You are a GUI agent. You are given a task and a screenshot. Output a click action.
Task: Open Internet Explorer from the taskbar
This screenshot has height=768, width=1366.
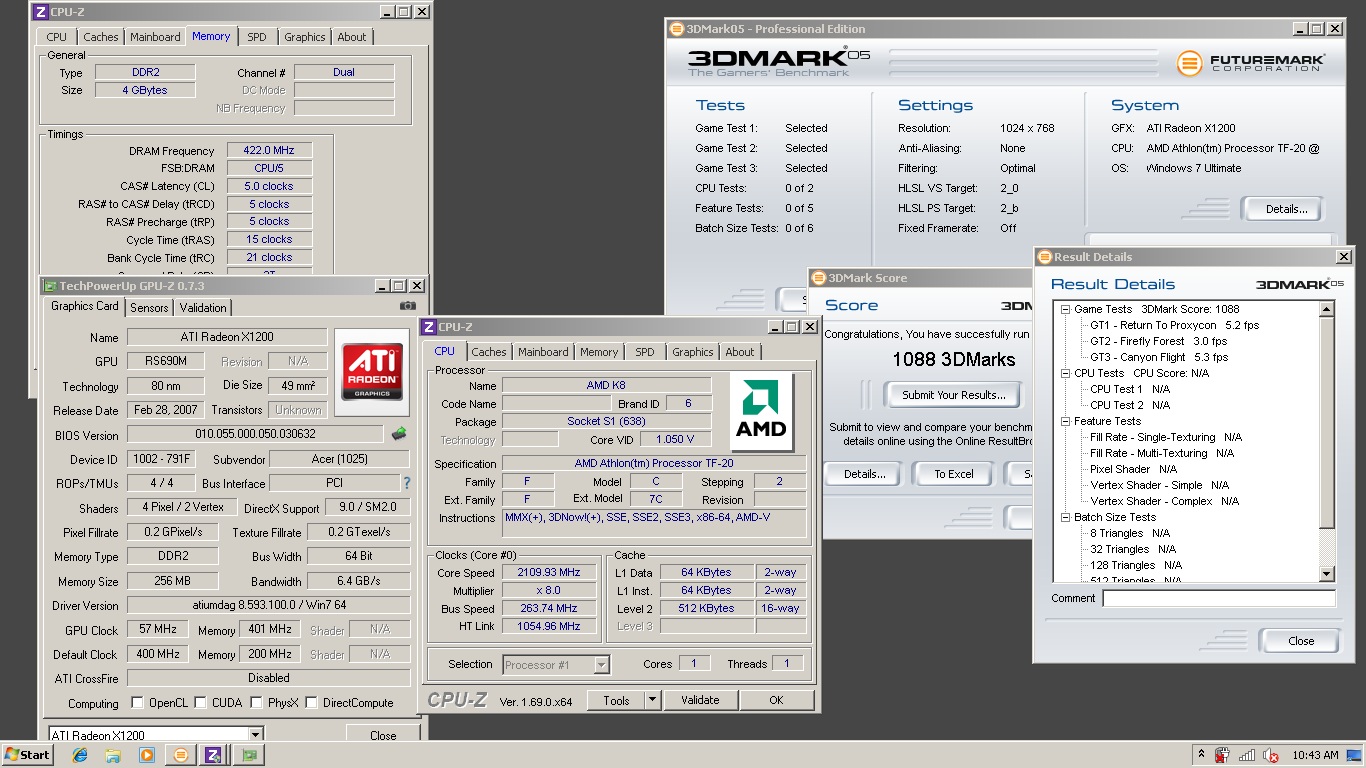[80, 755]
